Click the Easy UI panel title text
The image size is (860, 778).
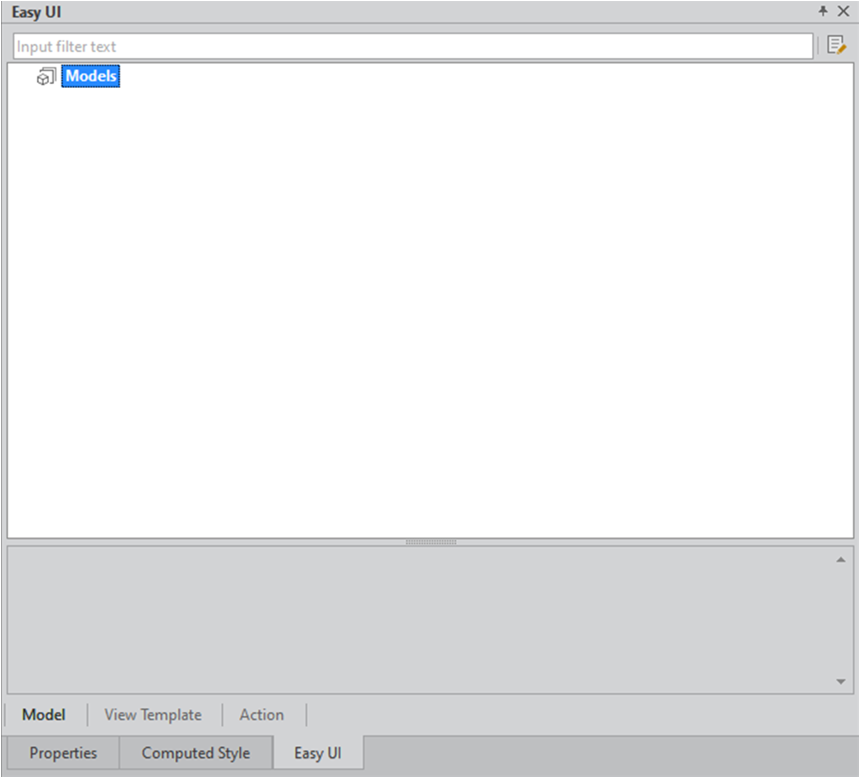[37, 12]
